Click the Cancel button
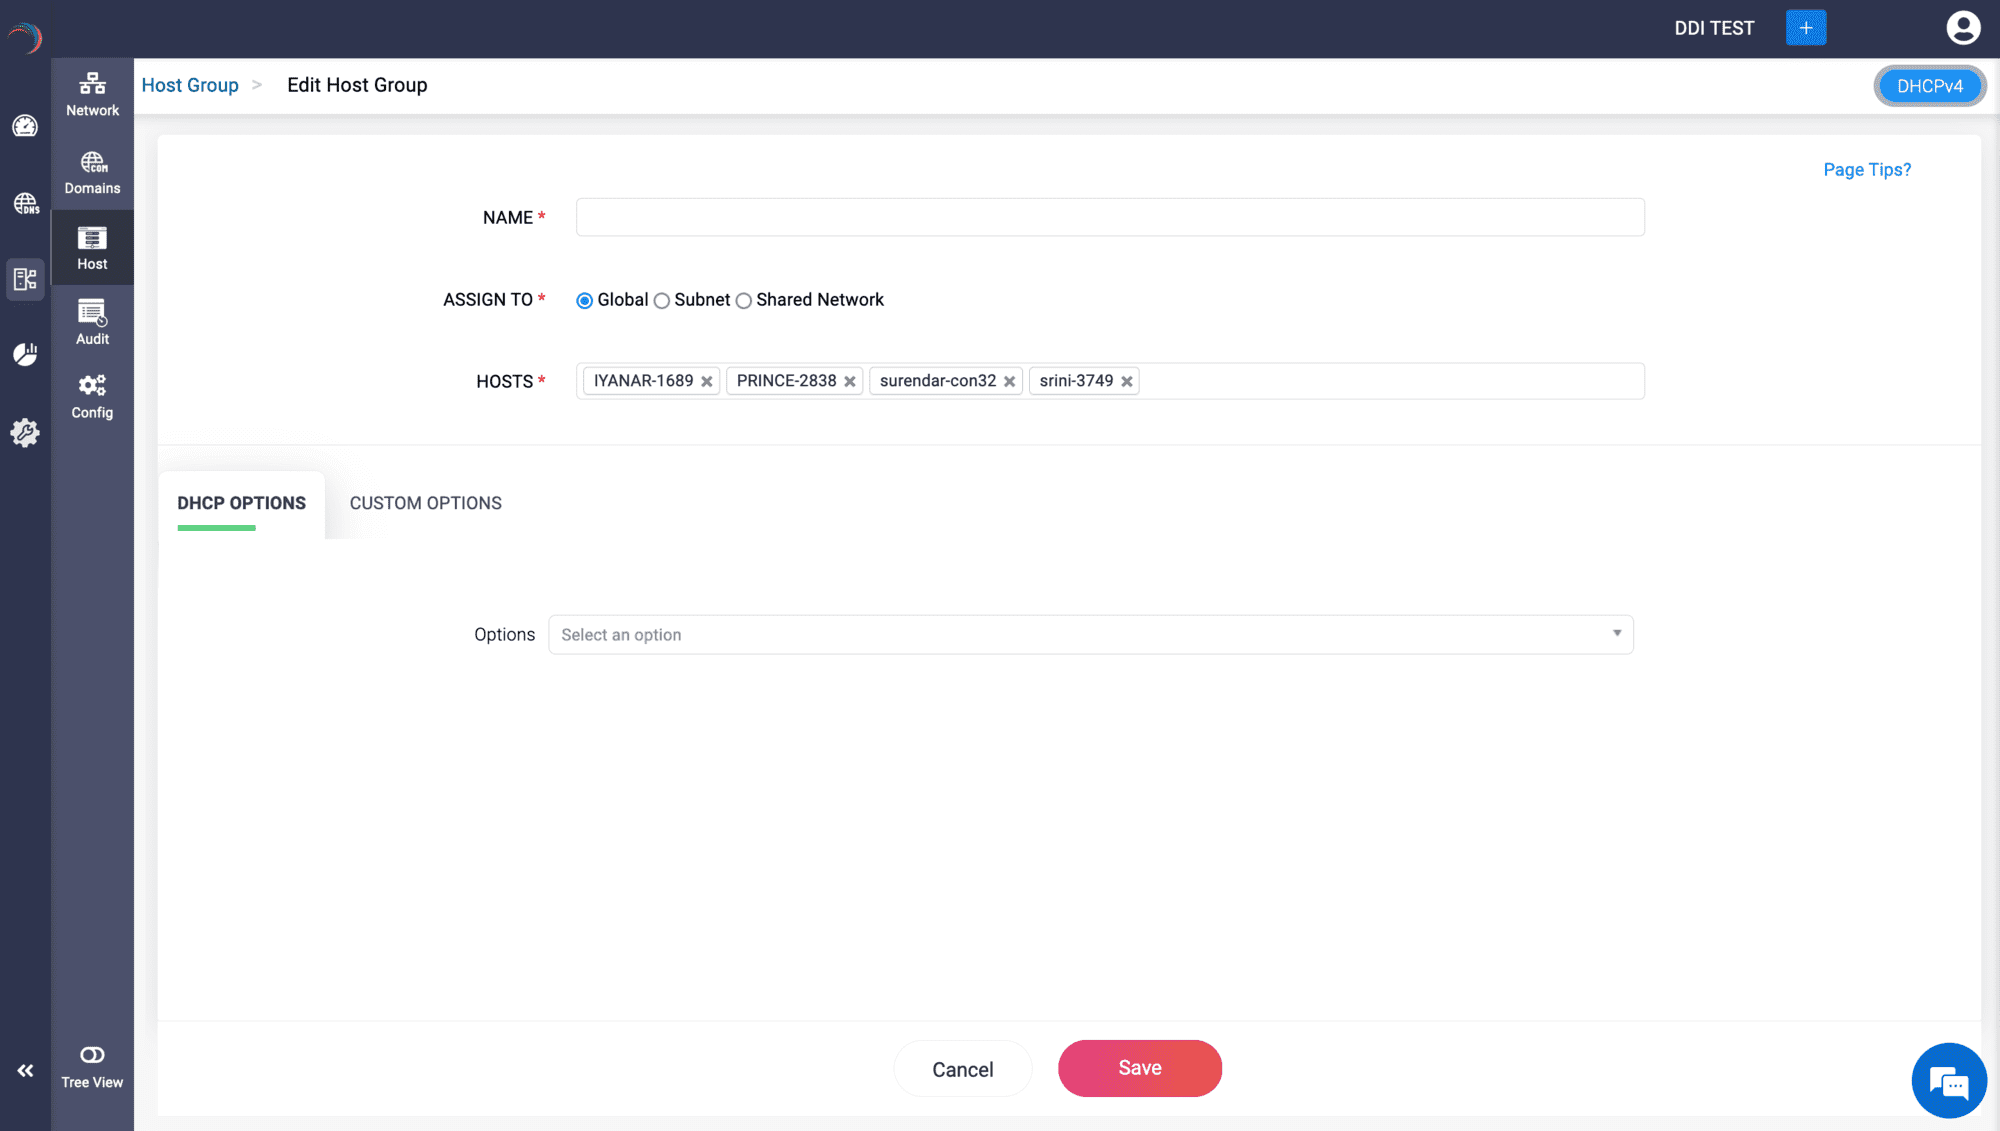The width and height of the screenshot is (2000, 1131). tap(962, 1069)
